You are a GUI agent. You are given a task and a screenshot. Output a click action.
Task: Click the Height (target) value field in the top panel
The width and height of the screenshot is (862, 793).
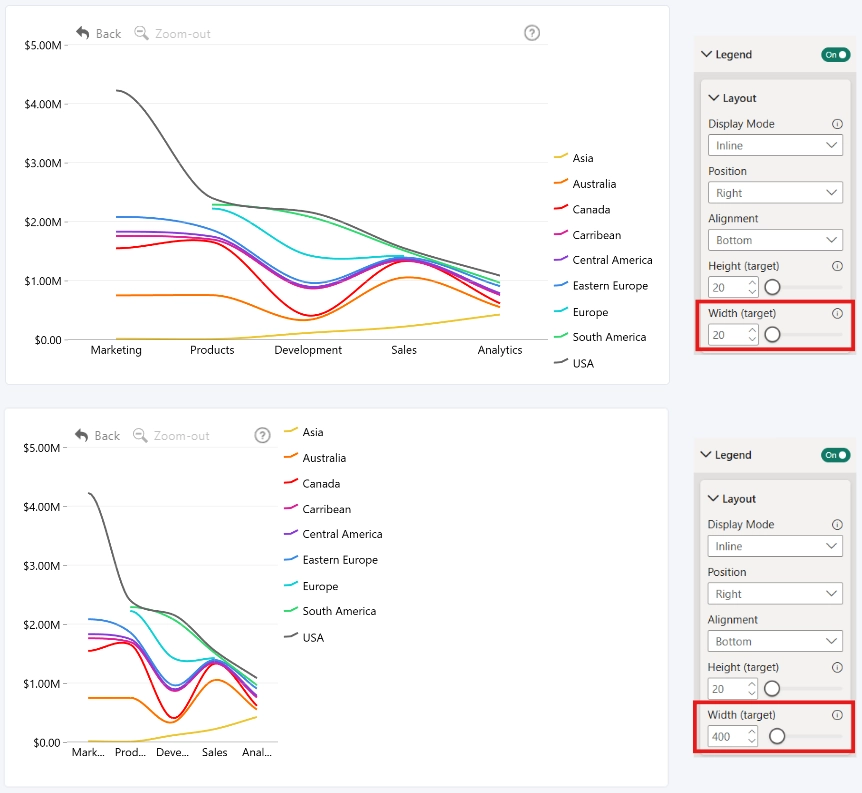[733, 287]
